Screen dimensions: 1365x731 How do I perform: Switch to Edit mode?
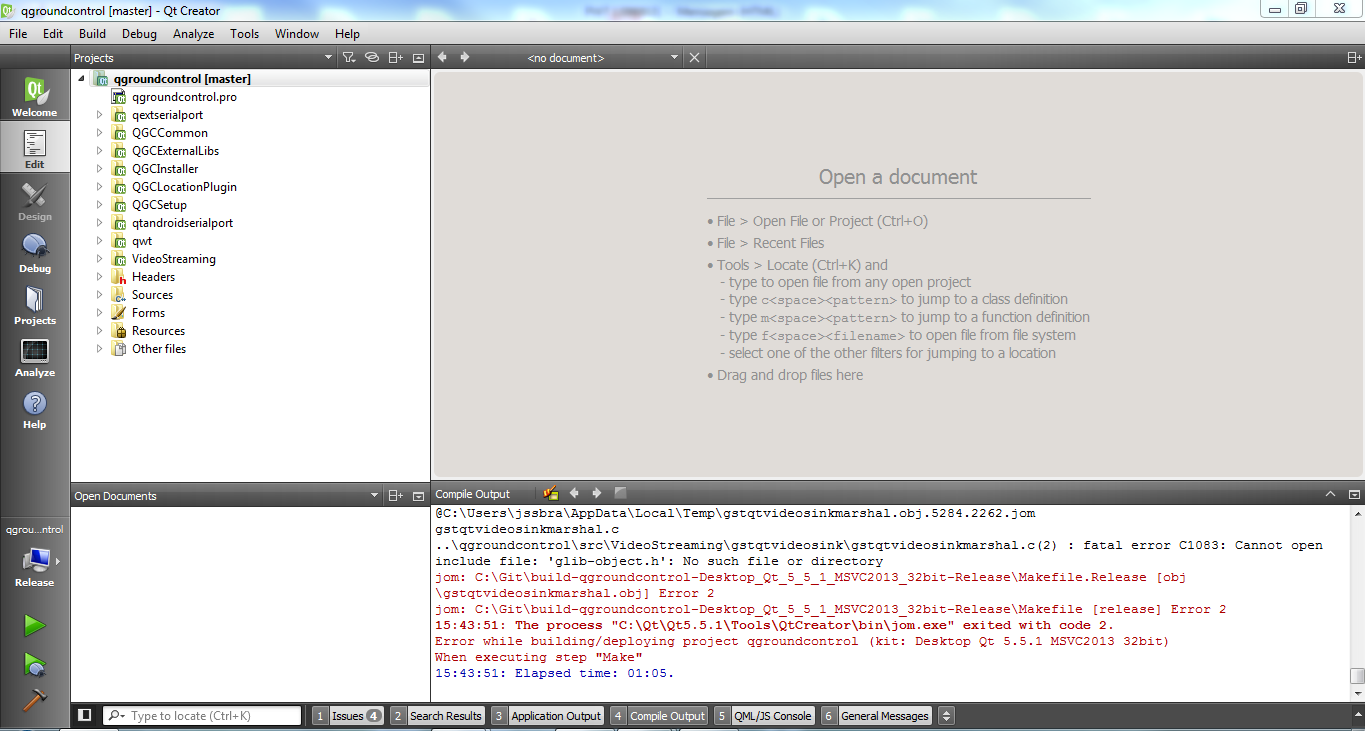(x=35, y=148)
